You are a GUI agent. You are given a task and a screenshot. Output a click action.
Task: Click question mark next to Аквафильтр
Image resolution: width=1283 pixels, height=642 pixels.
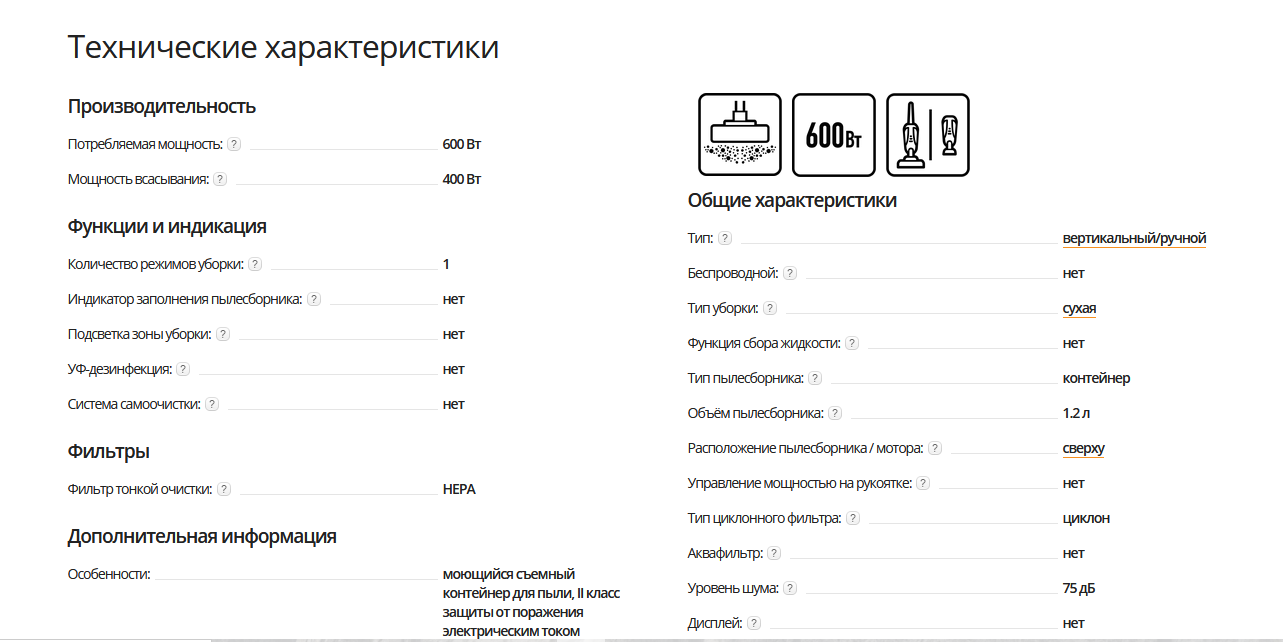click(774, 553)
